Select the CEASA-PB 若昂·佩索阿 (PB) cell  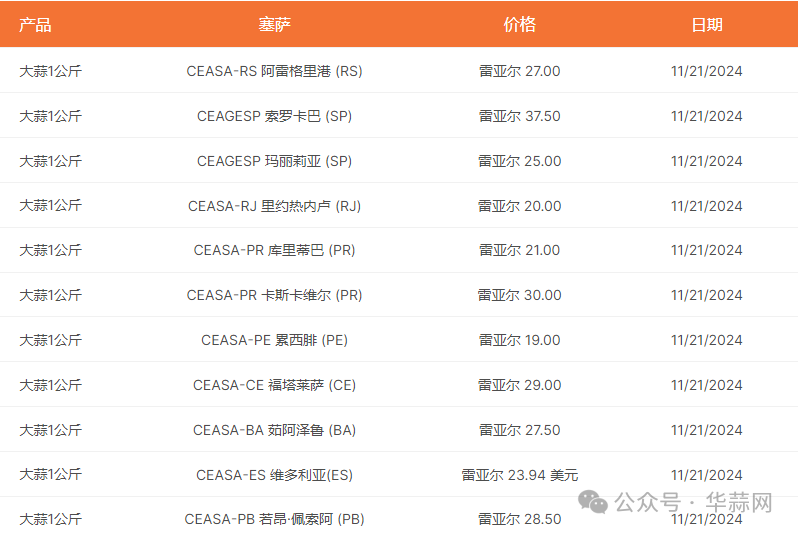point(274,519)
